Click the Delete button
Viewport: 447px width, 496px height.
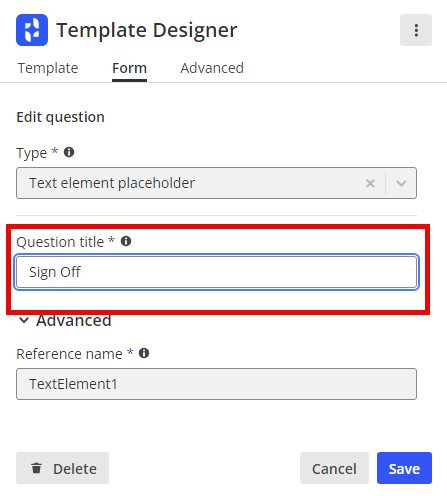coord(62,468)
